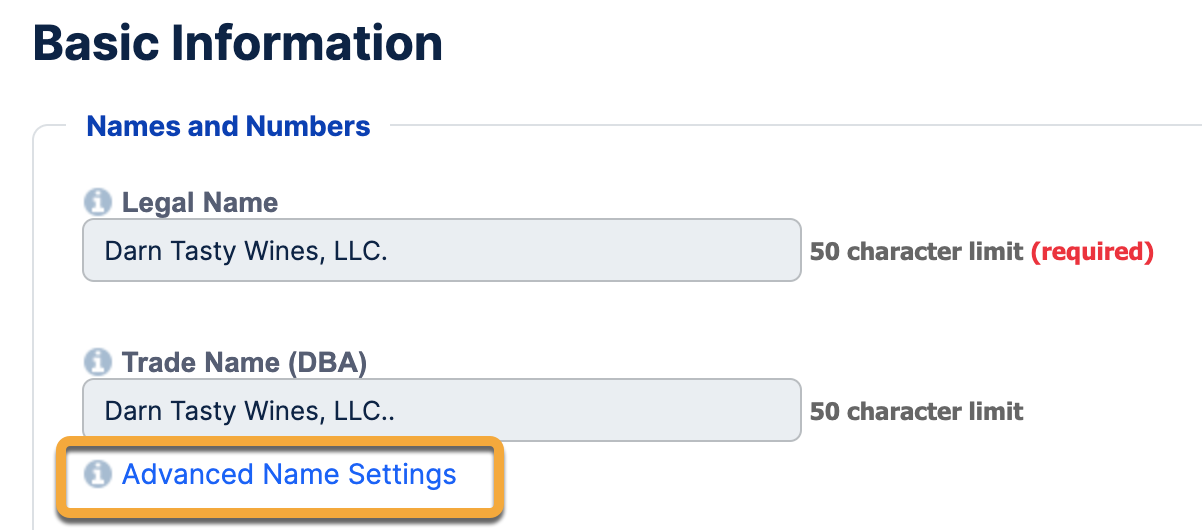
Task: Focus the Trade Name (DBA) text field
Action: click(x=440, y=410)
